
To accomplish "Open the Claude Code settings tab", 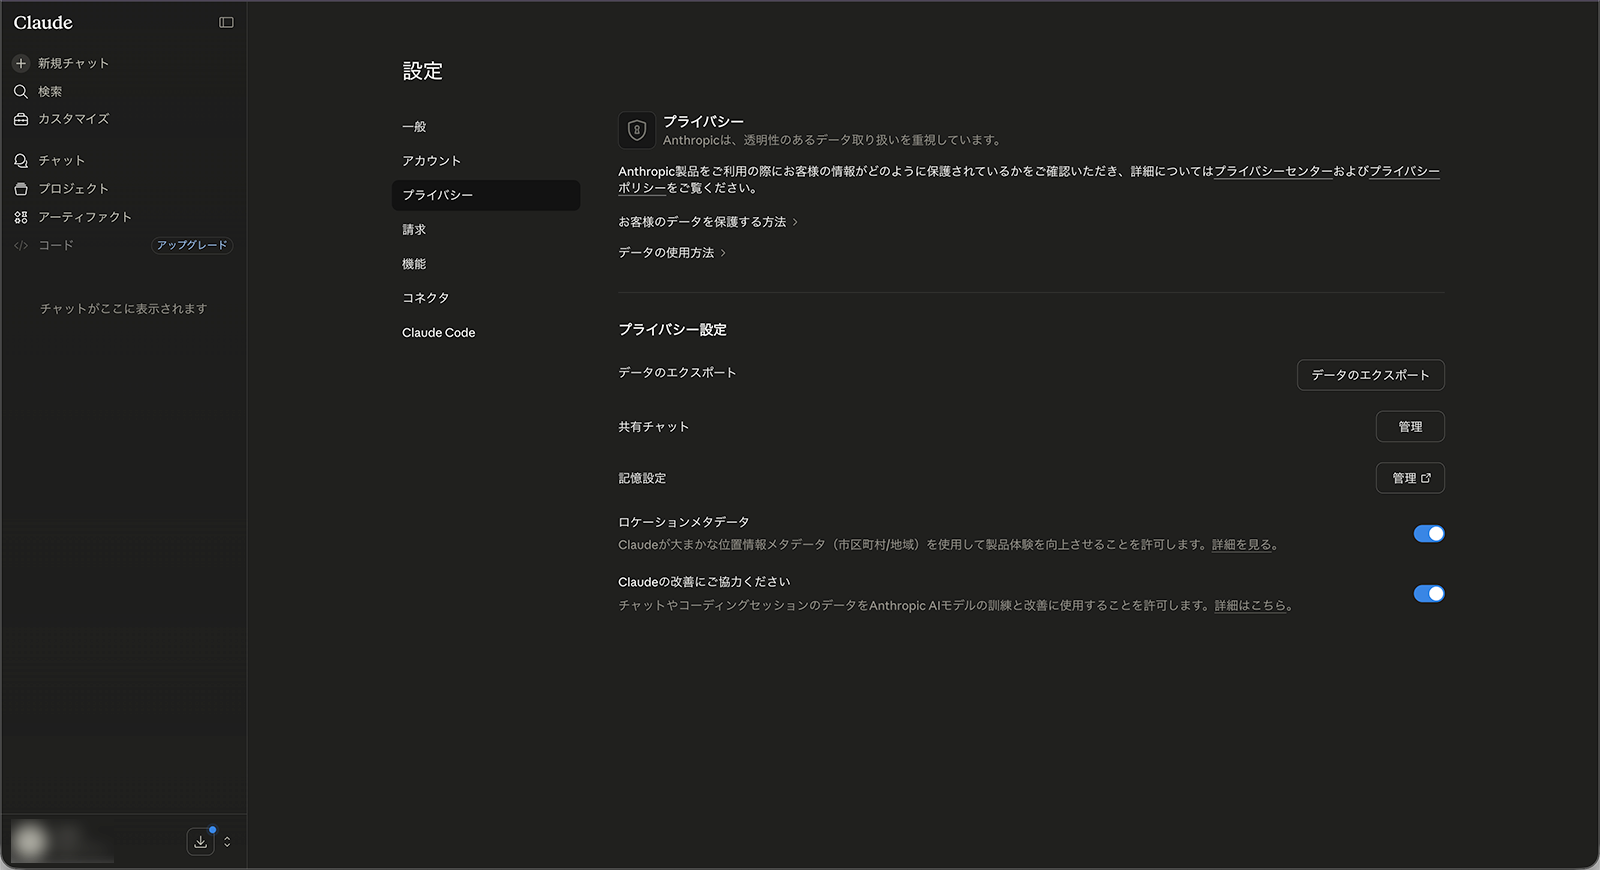I will [486, 333].
